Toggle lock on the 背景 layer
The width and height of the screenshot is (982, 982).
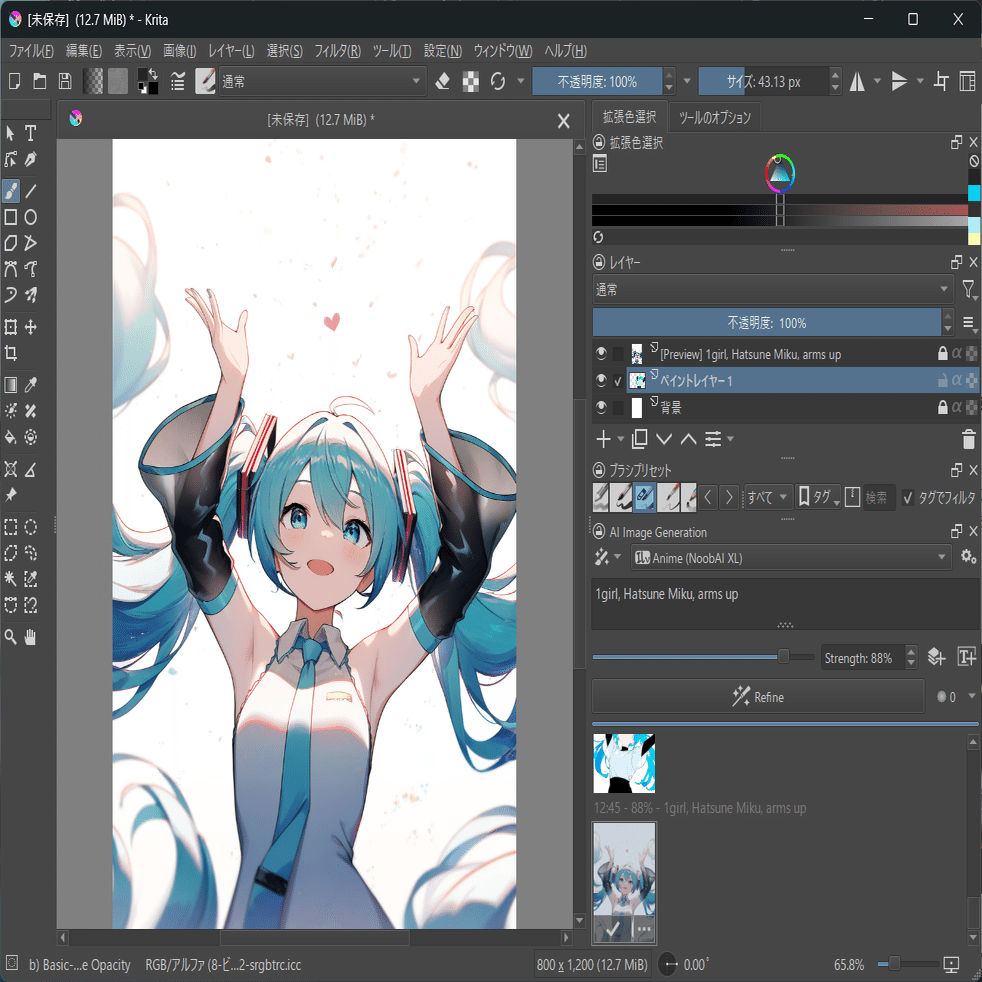pyautogui.click(x=942, y=408)
